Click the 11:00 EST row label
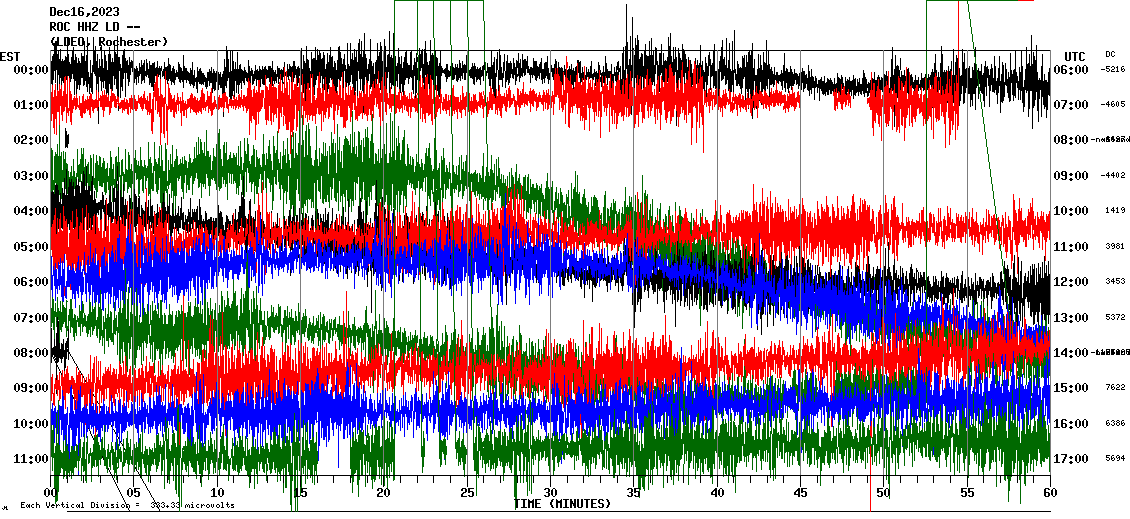 31,459
